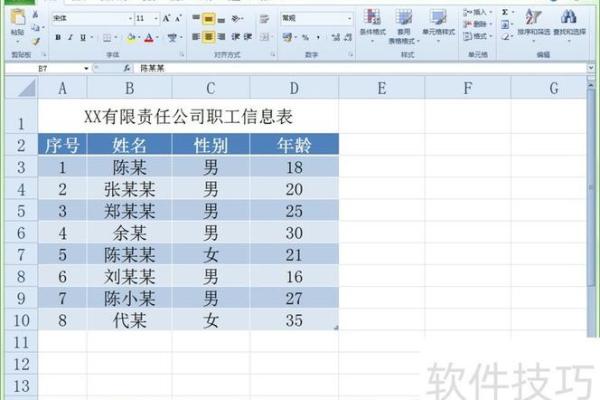Select the Format Painter brush
The width and height of the screenshot is (600, 400).
[36, 41]
